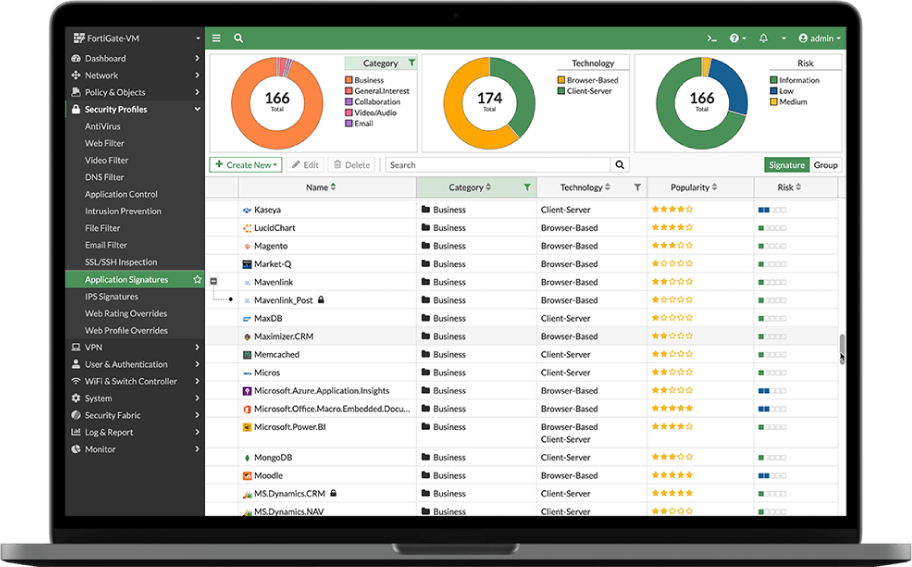Click the Delete button
Screen dimensions: 912x567
[352, 165]
